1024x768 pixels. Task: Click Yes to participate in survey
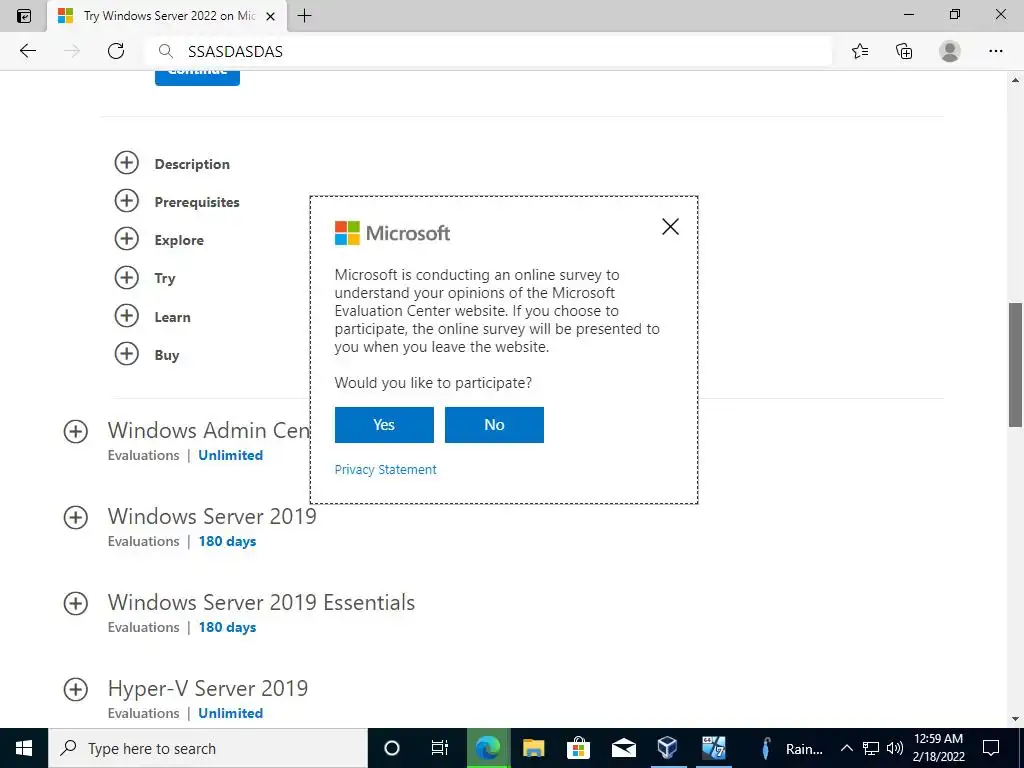pos(384,424)
